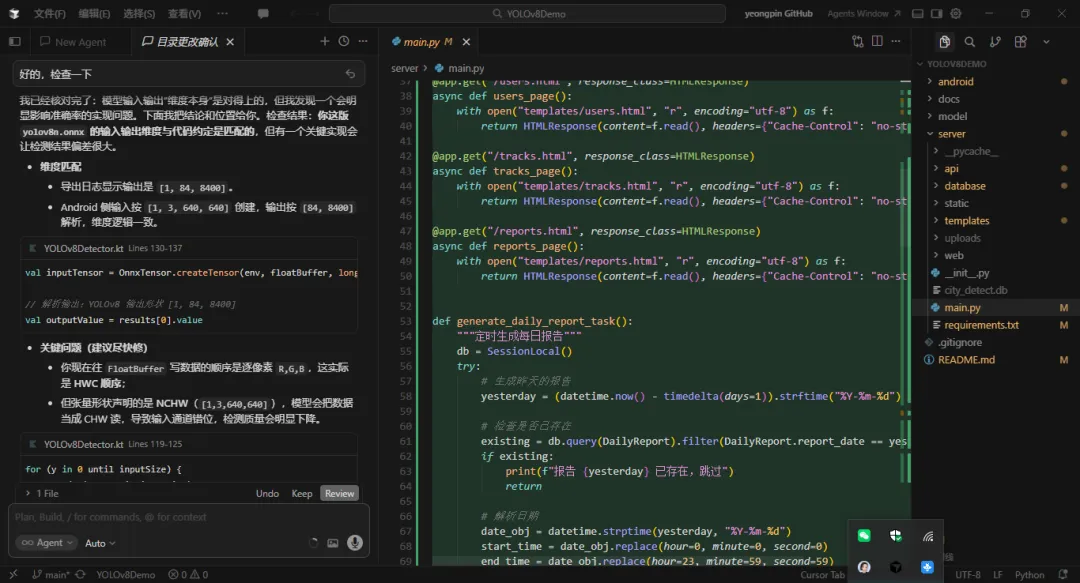Toggle the agent sidebar panel icon
Image resolution: width=1080 pixels, height=583 pixels.
(14, 42)
